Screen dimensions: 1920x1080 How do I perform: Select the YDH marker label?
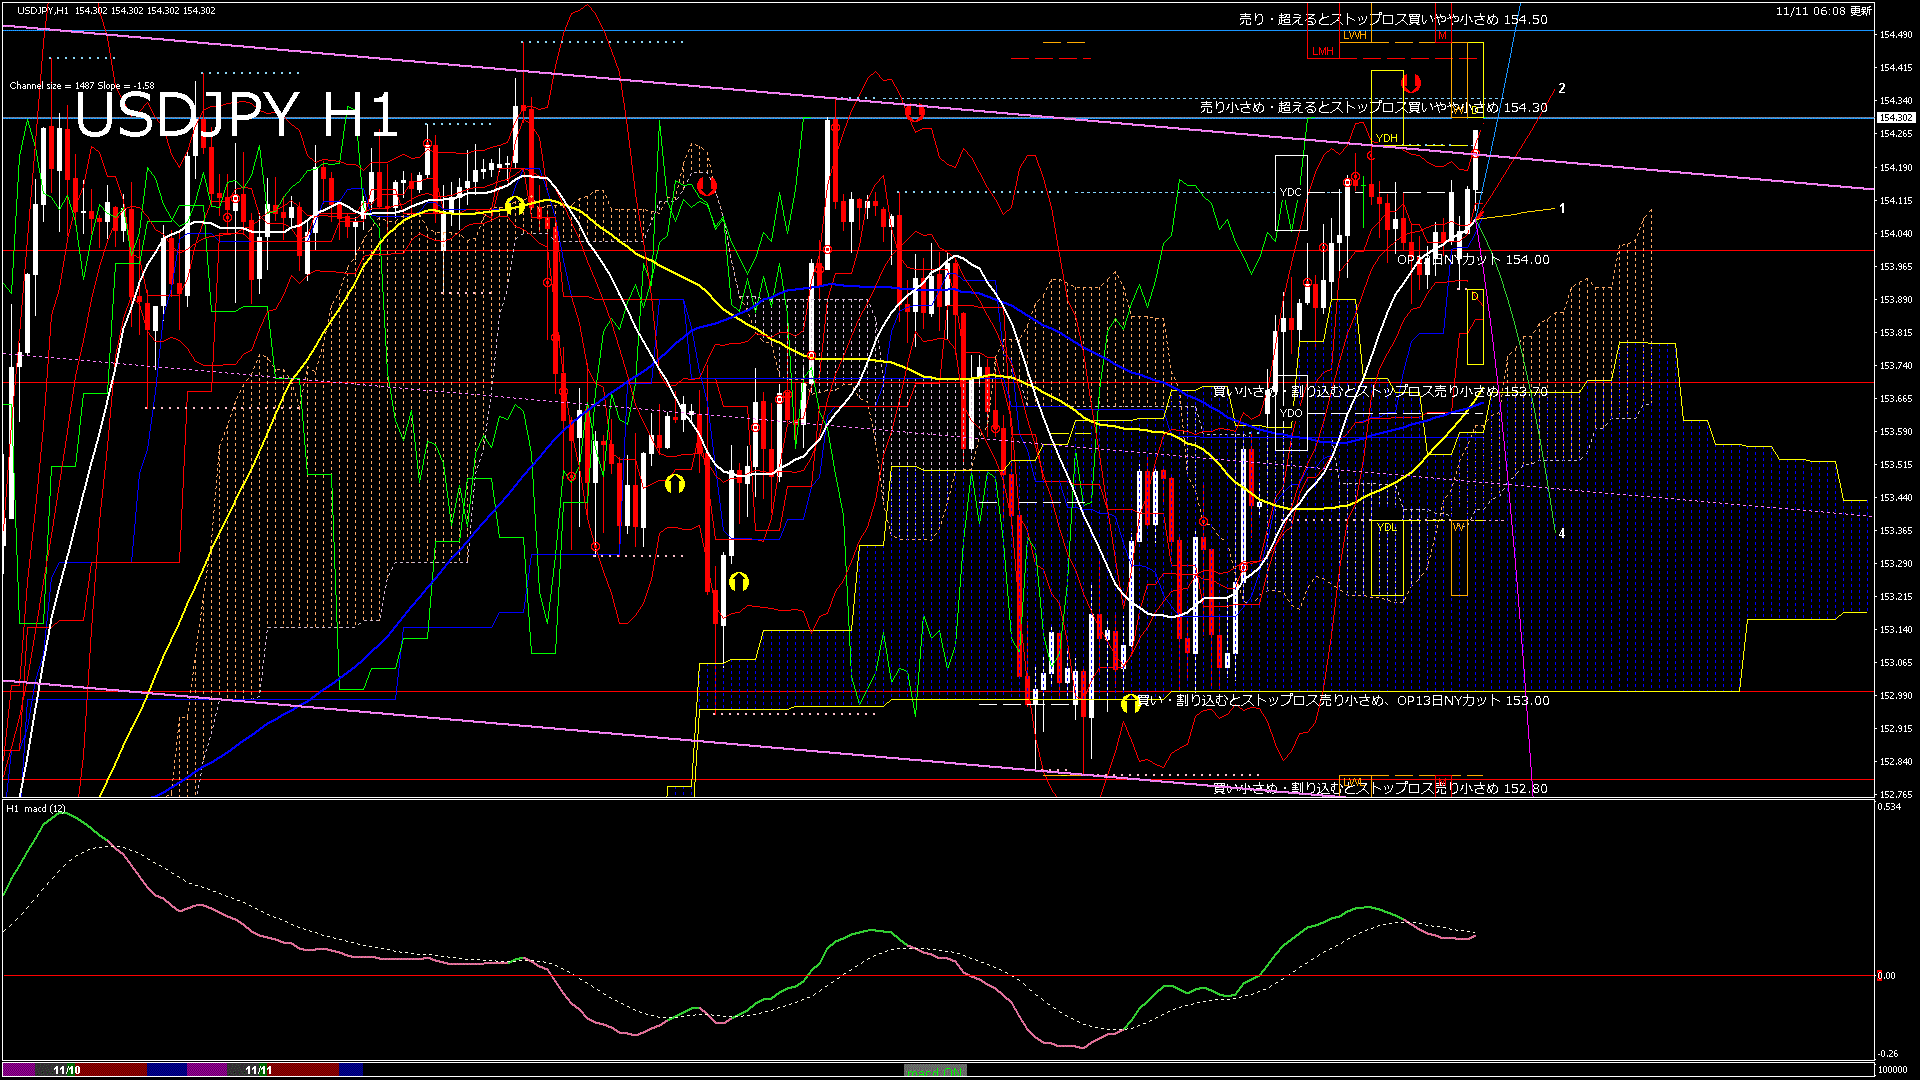[x=1386, y=138]
